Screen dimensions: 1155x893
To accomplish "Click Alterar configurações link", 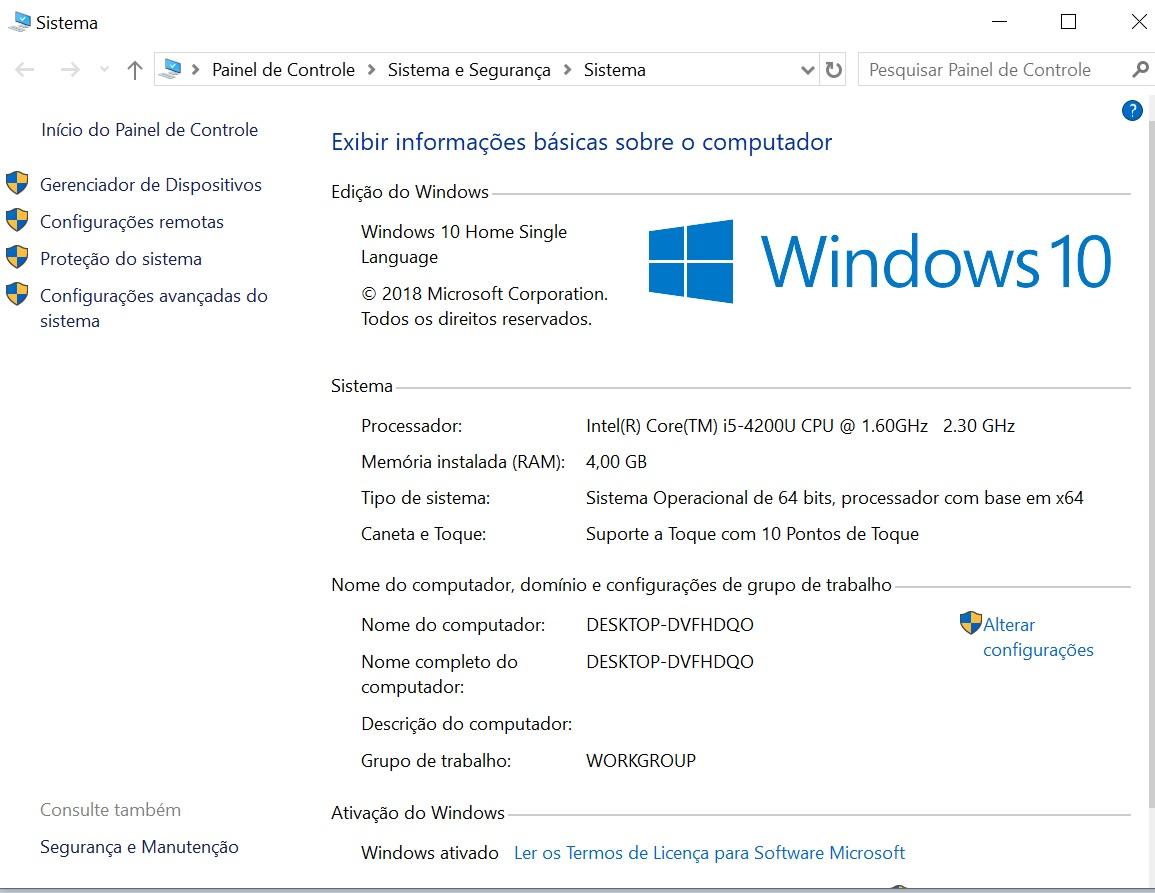I will [x=1039, y=637].
